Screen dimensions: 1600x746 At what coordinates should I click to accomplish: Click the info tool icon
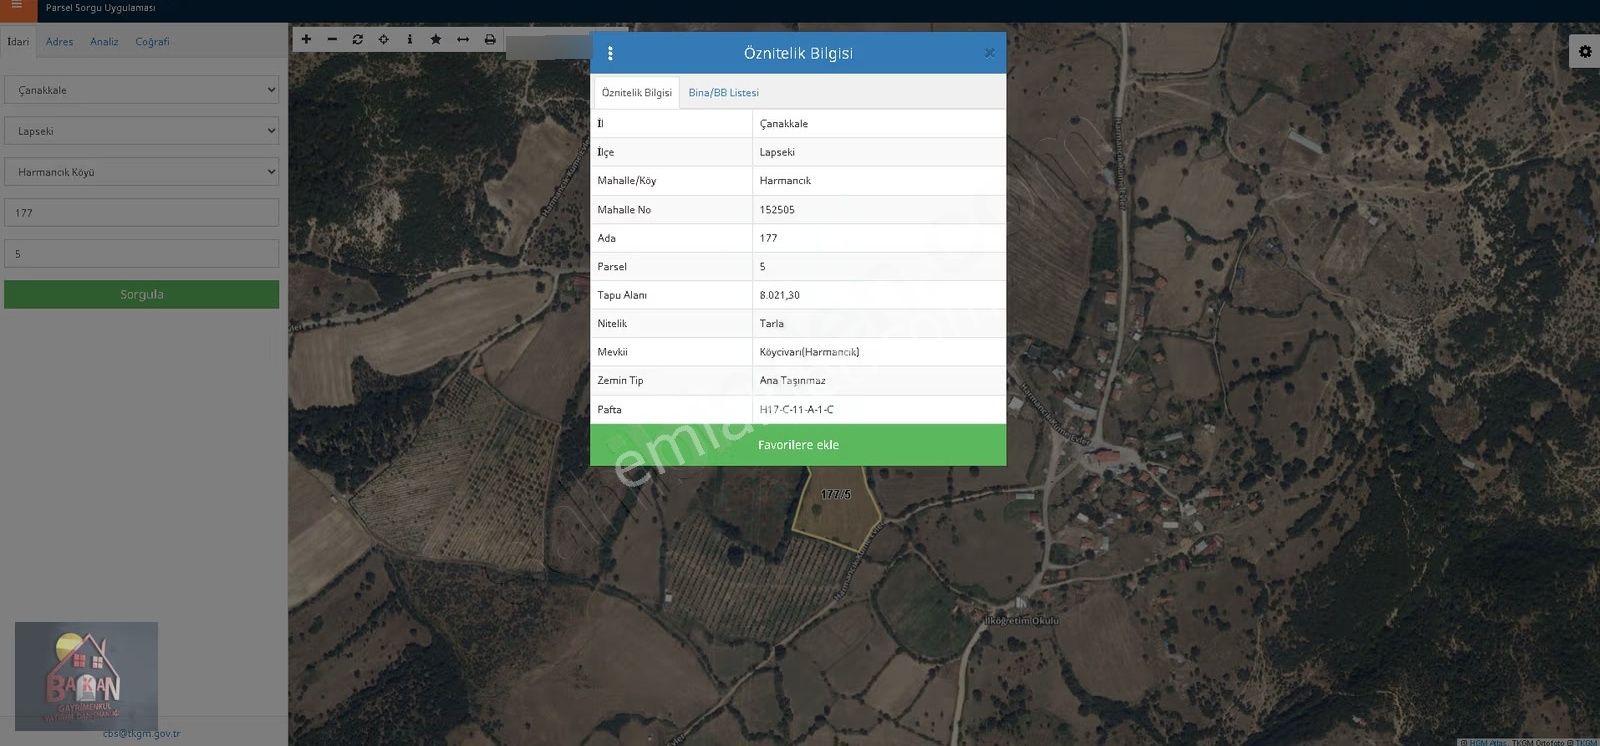coord(410,39)
